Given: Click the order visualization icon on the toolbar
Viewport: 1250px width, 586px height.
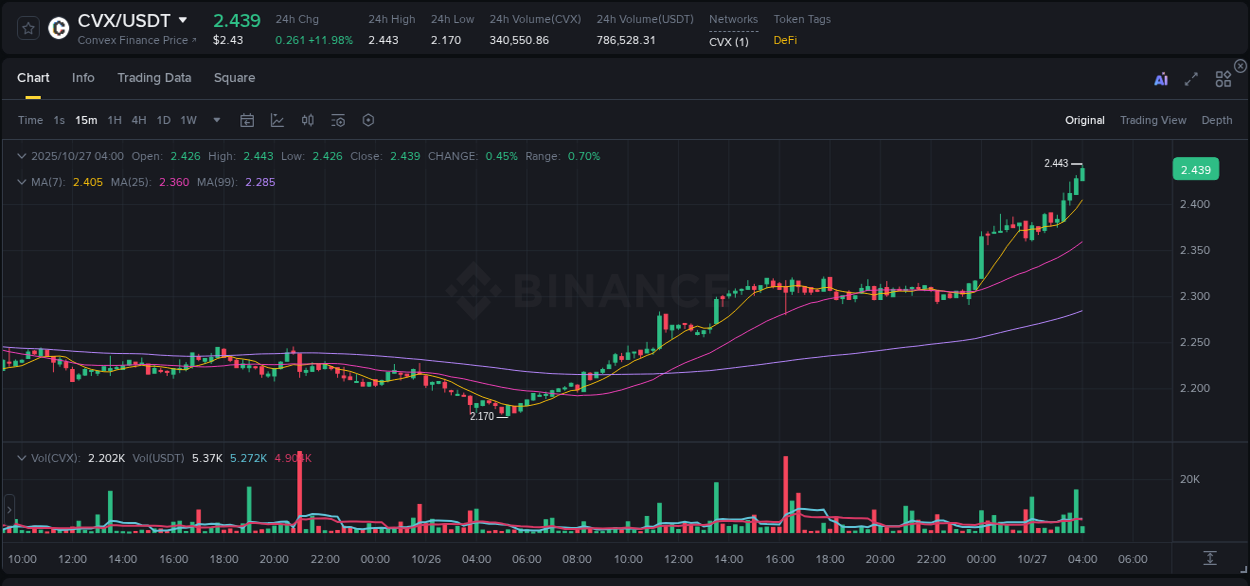Looking at the screenshot, I should click(338, 119).
